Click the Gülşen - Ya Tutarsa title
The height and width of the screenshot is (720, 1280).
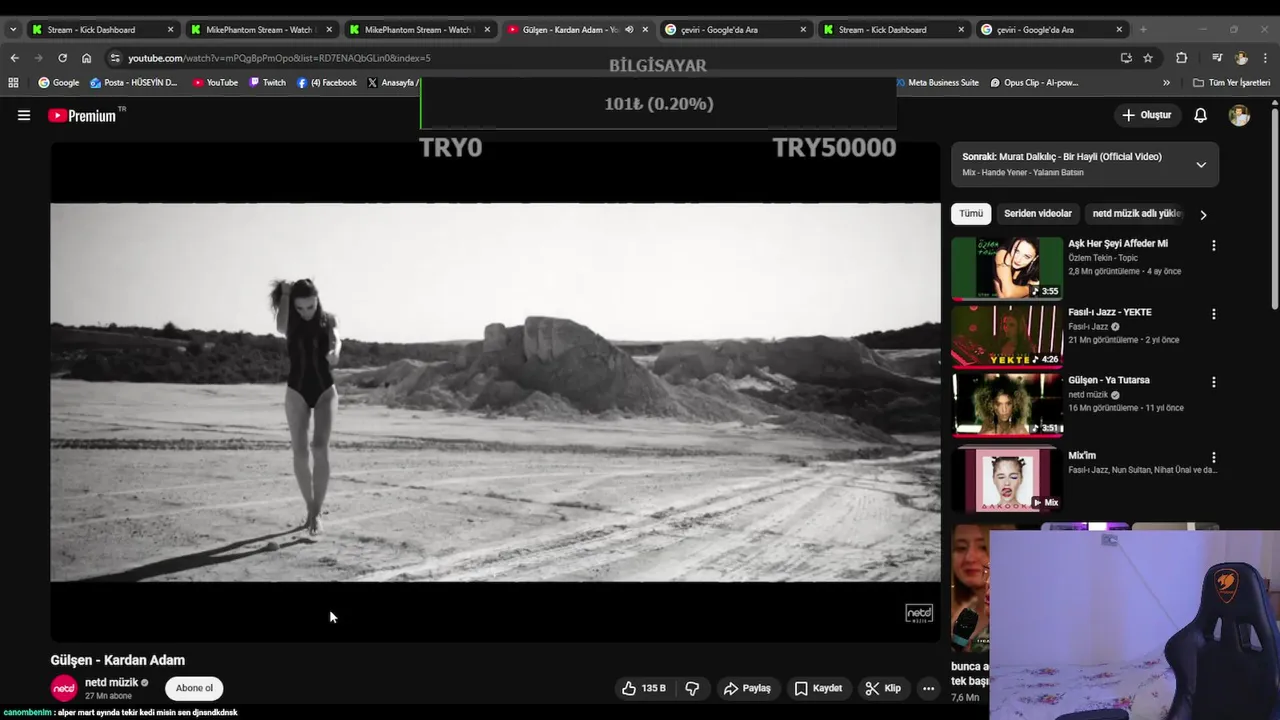tap(1109, 380)
